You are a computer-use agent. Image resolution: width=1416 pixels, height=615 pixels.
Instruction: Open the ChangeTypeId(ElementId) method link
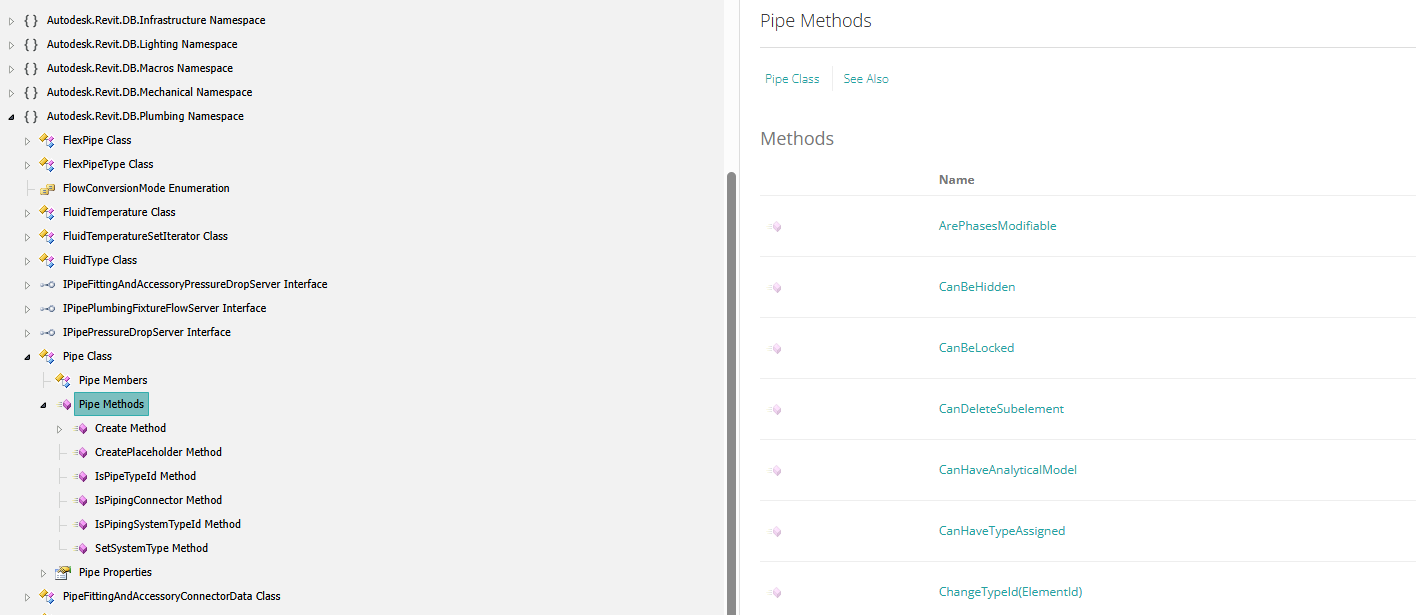[1011, 592]
